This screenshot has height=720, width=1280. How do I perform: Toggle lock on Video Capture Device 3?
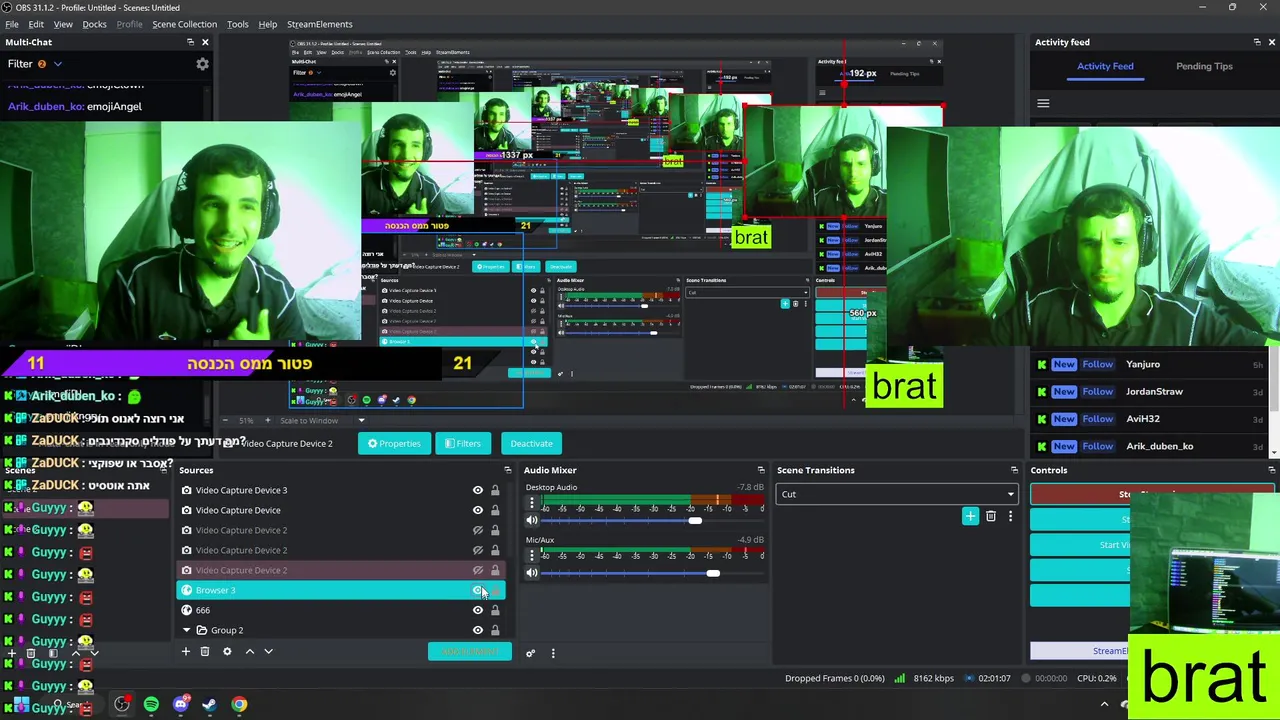(x=495, y=490)
